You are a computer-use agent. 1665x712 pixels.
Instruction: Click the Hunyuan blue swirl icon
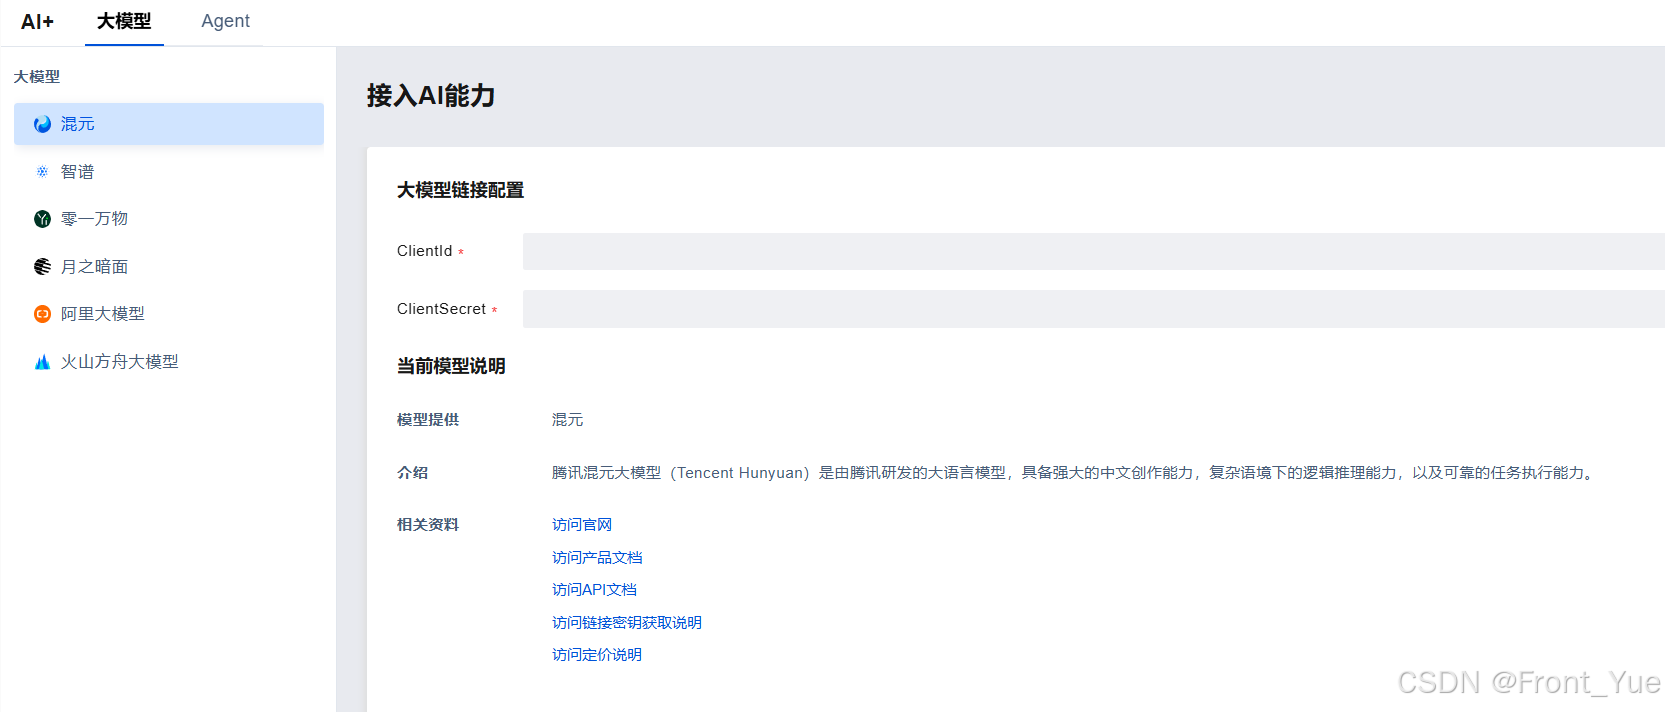click(x=42, y=124)
